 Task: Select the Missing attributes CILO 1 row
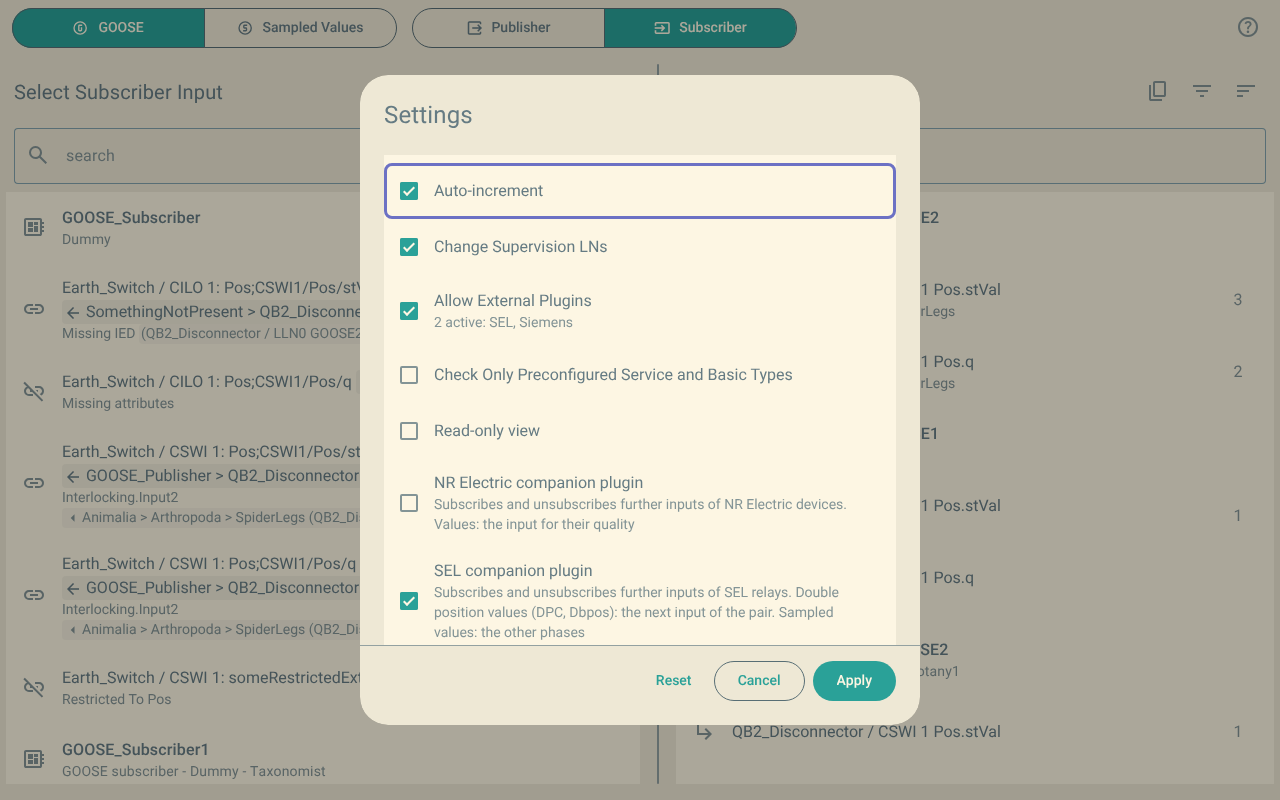[323, 392]
